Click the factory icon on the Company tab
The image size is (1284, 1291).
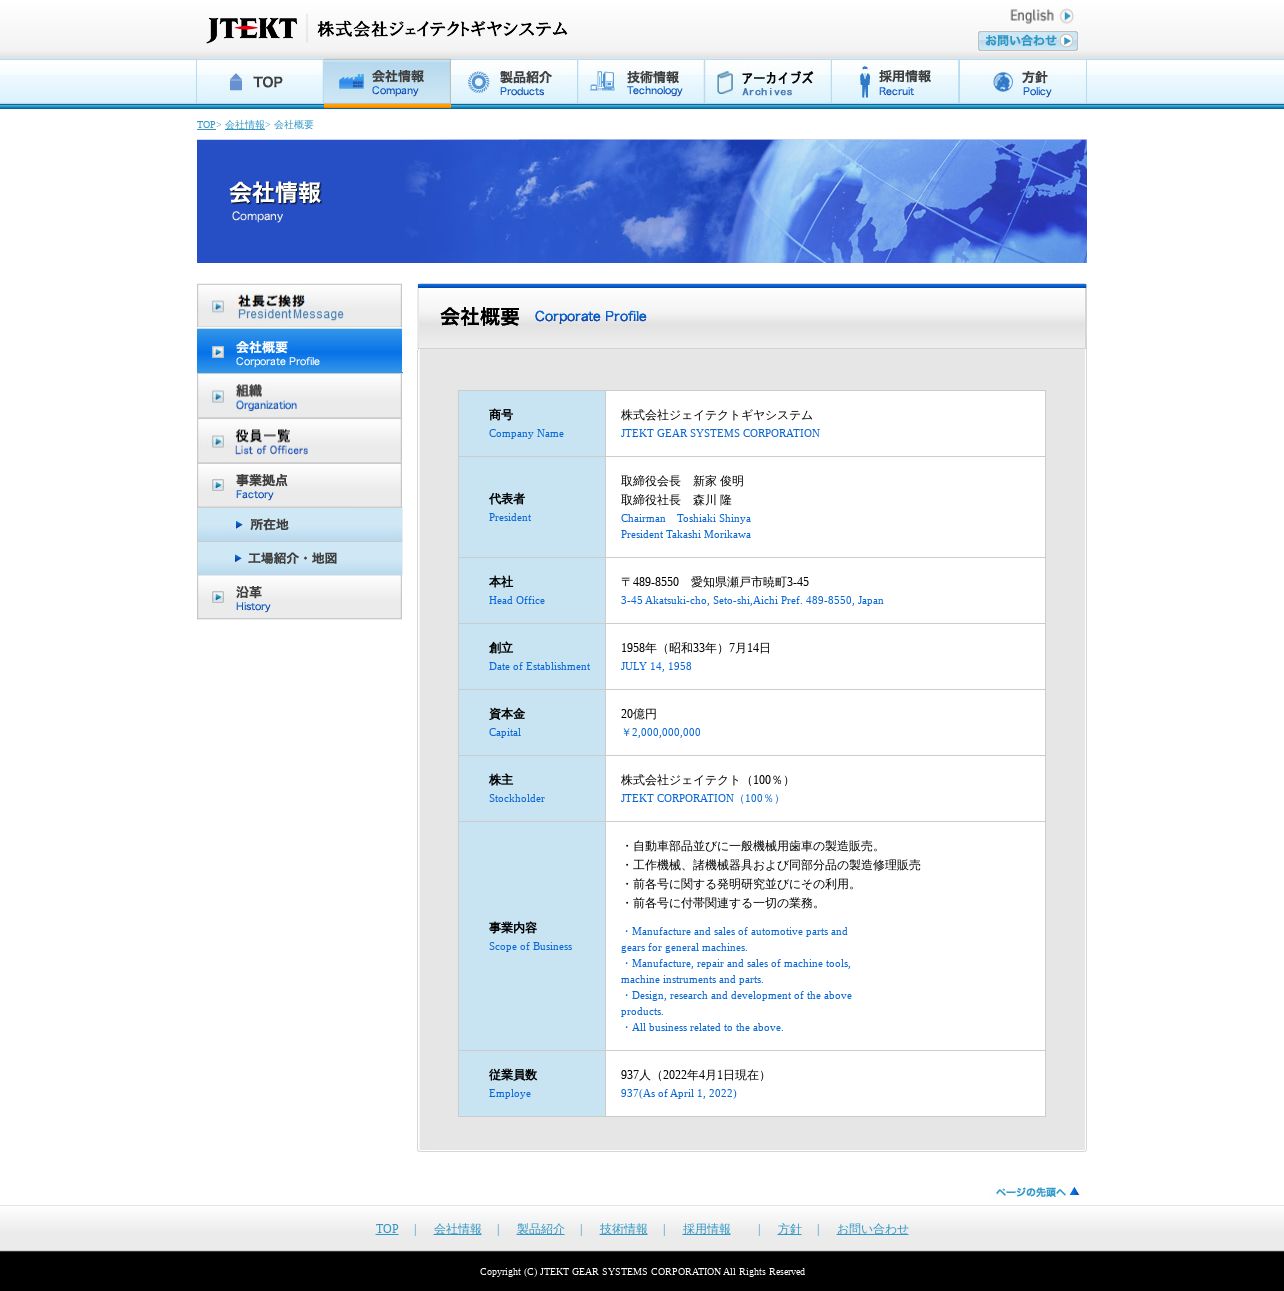pyautogui.click(x=351, y=82)
